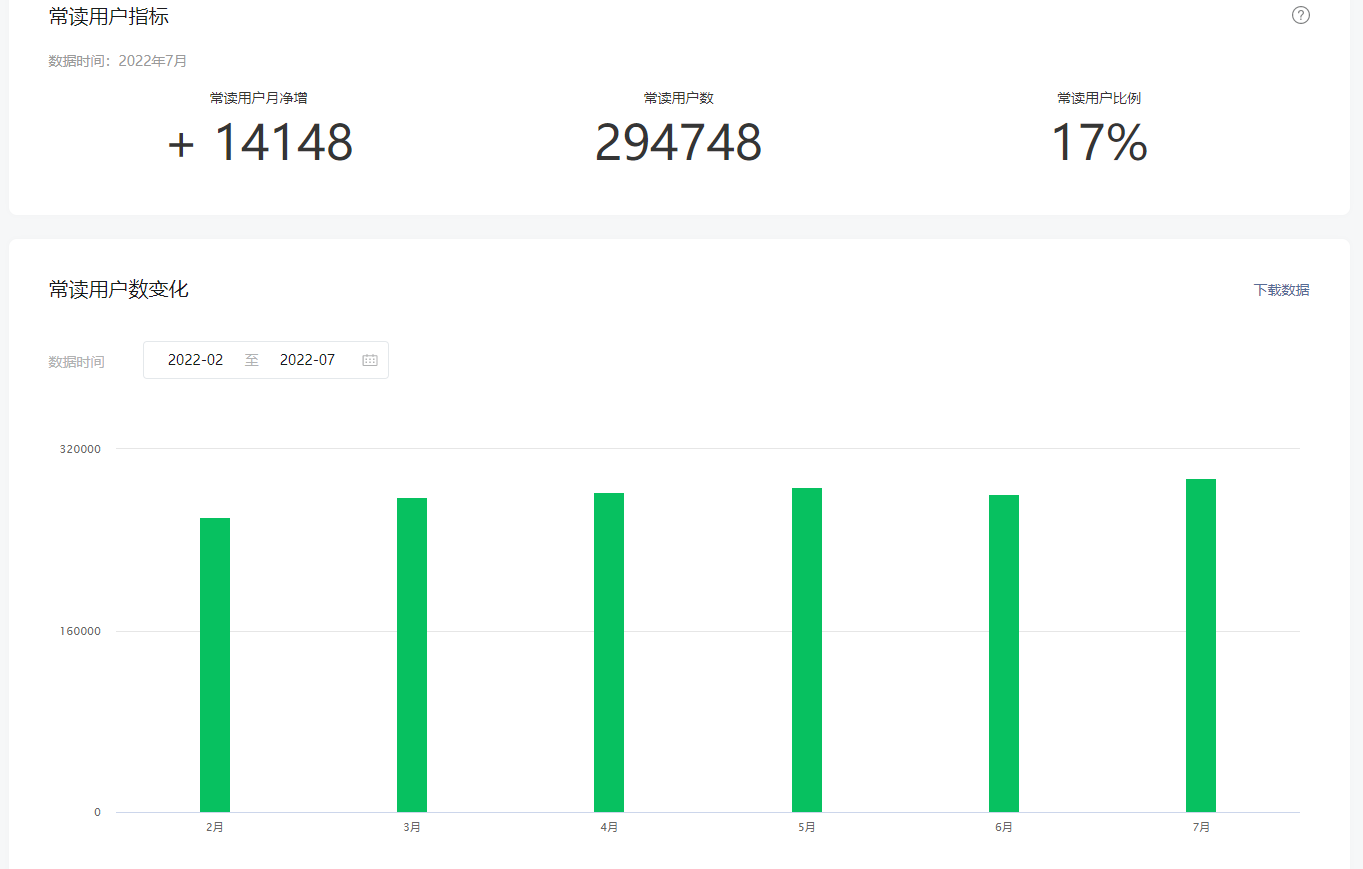This screenshot has height=869, width=1363.
Task: Click the 294748 常读用户数 figure
Action: click(678, 142)
